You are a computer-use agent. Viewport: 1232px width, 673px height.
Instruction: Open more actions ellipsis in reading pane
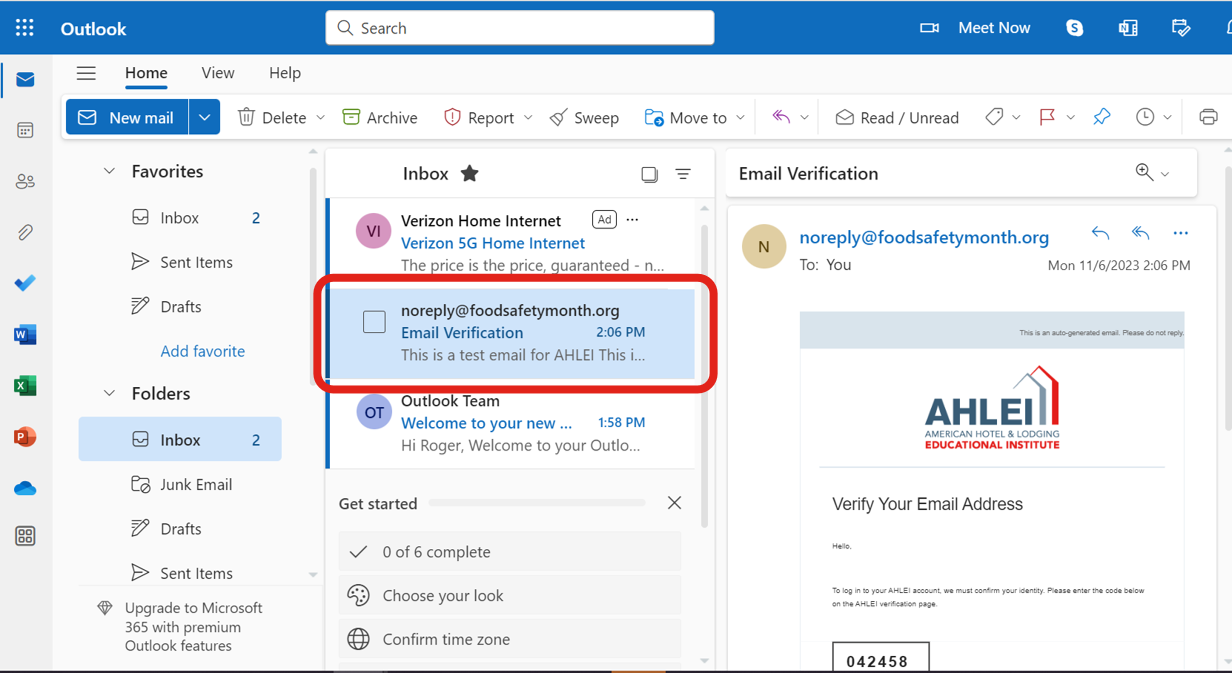[1180, 233]
